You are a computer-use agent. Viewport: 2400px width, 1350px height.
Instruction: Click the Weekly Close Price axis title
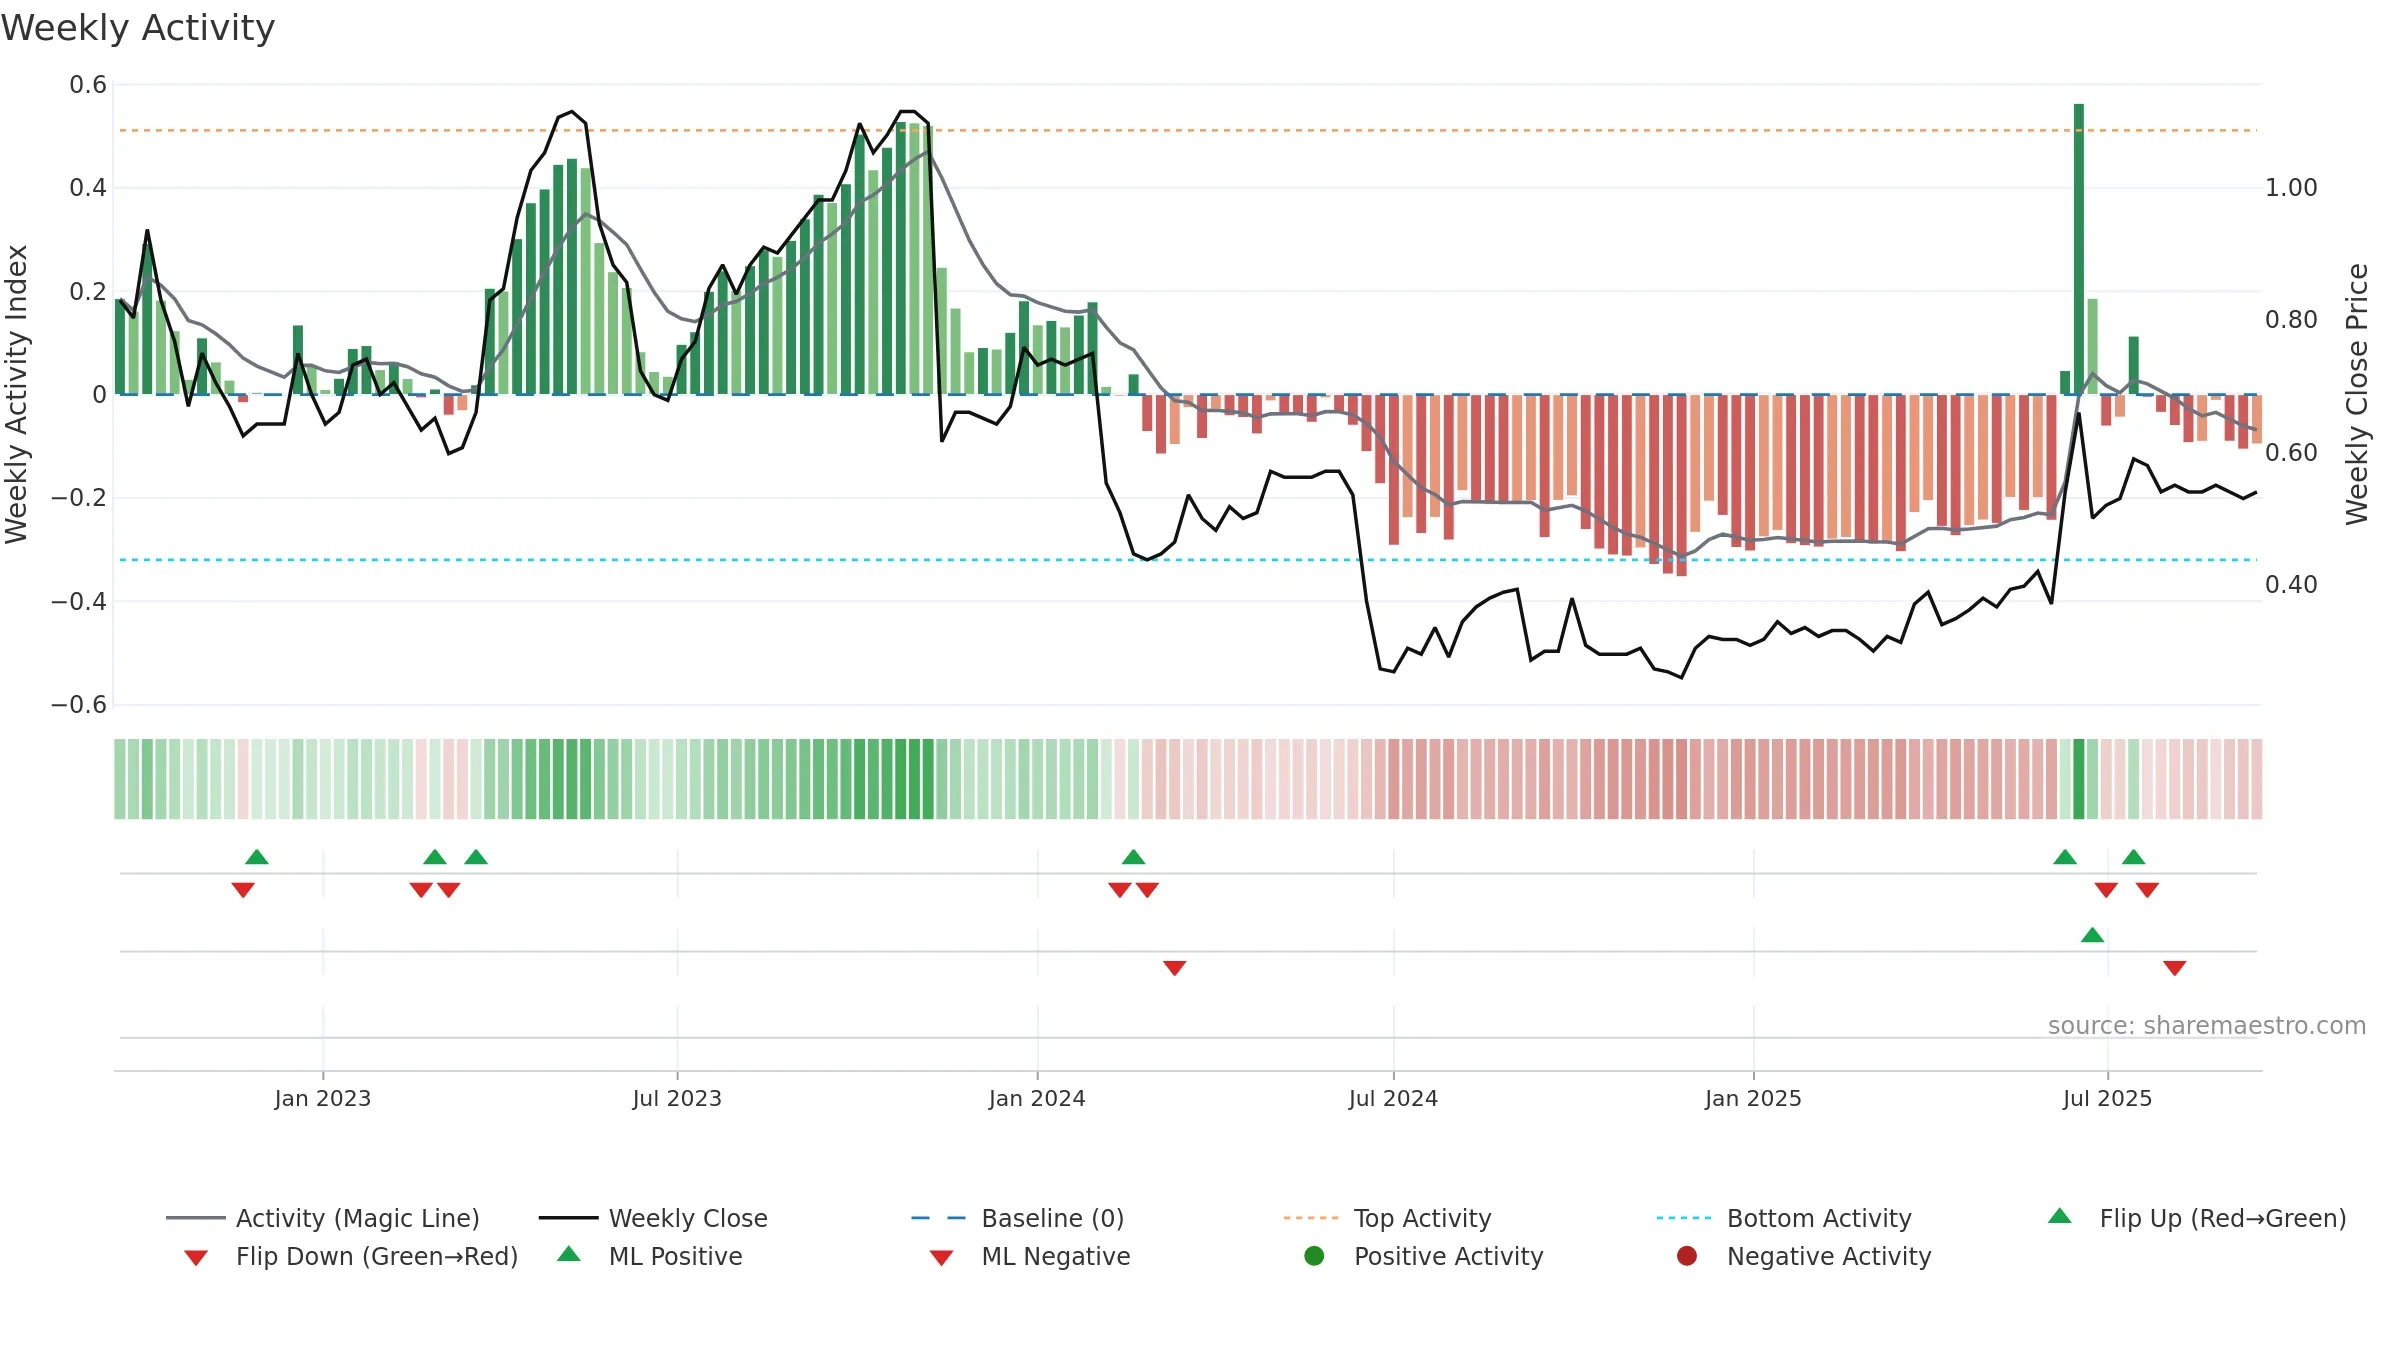2357,394
